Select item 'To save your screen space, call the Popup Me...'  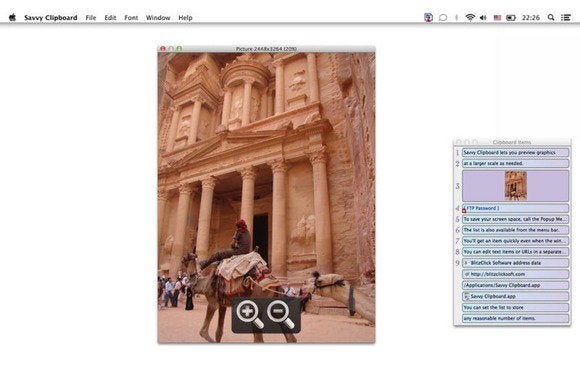pyautogui.click(x=515, y=219)
